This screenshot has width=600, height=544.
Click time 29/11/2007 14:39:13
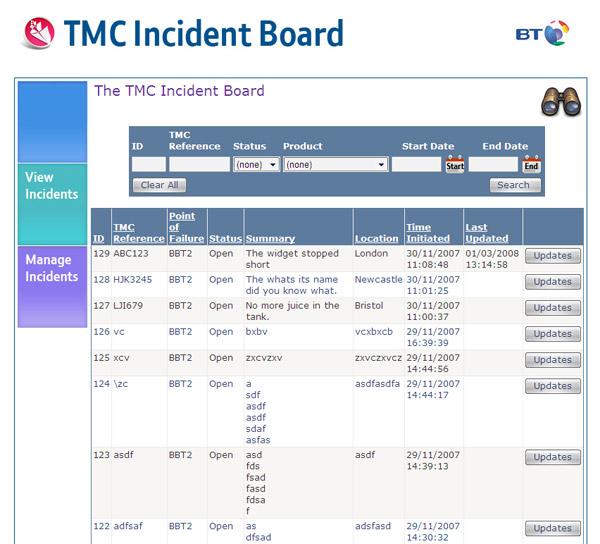(433, 460)
